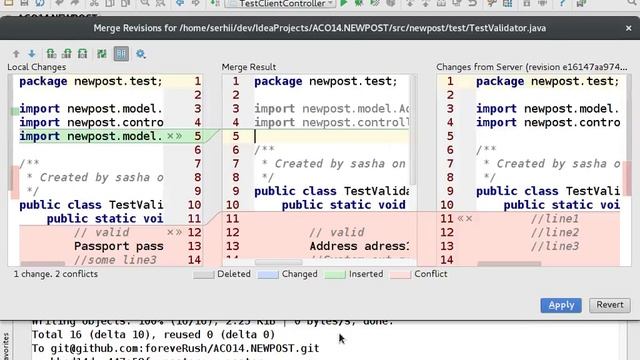
Task: Click the back navigation arrow in IDE toolbar
Action: tap(180, 3)
